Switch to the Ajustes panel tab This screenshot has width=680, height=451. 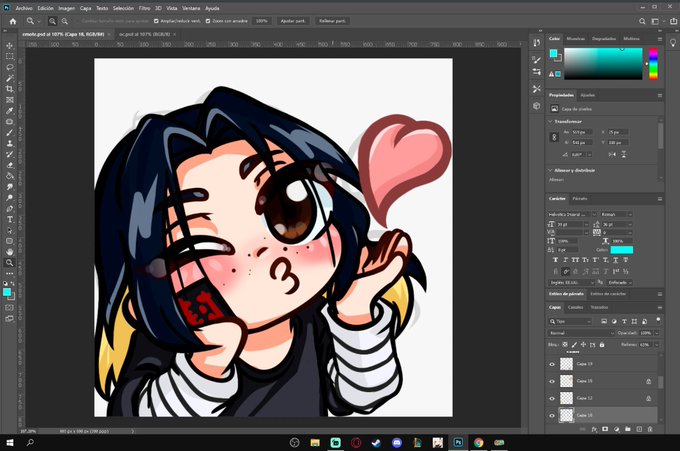click(x=588, y=95)
